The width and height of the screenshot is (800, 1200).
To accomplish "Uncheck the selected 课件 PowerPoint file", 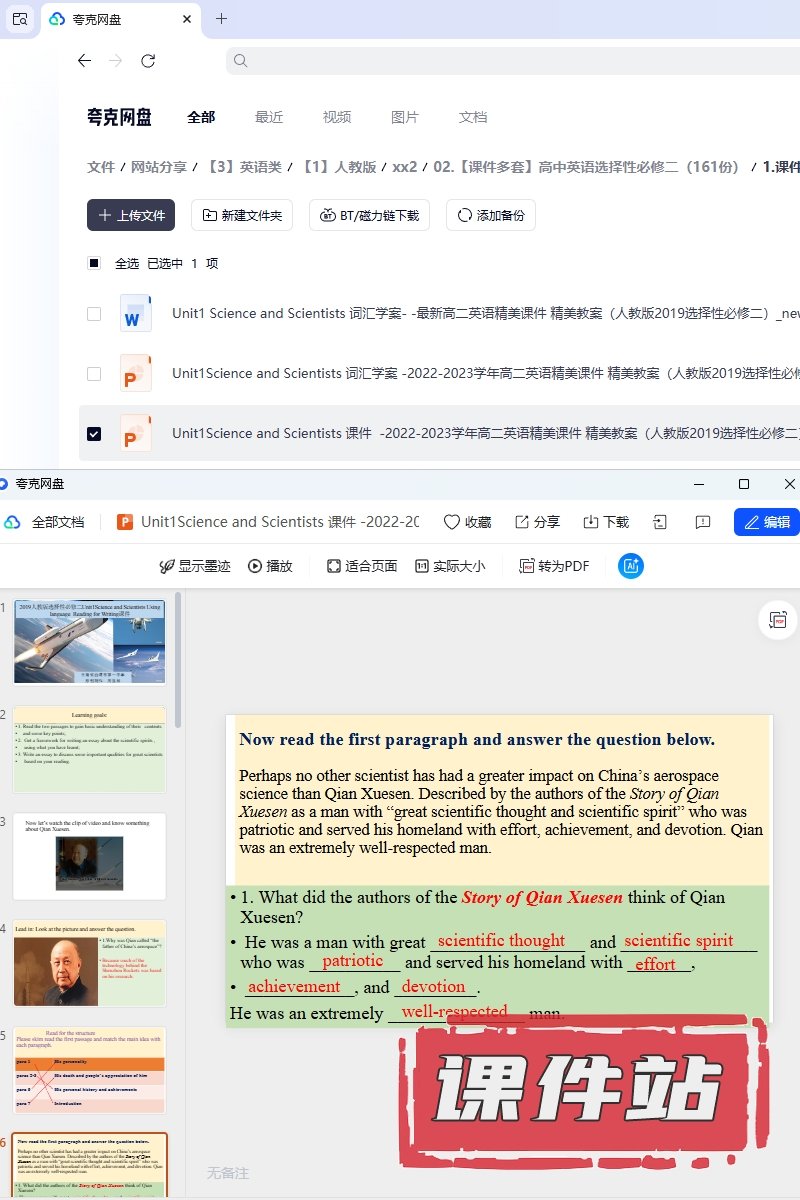I will pyautogui.click(x=94, y=434).
